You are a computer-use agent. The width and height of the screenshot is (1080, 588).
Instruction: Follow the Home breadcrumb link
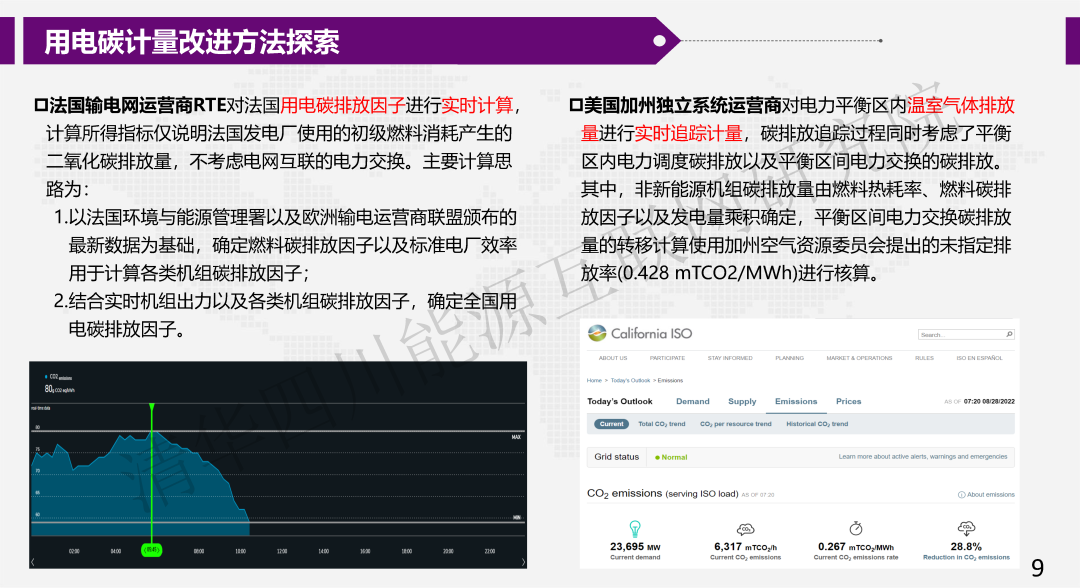pyautogui.click(x=594, y=380)
